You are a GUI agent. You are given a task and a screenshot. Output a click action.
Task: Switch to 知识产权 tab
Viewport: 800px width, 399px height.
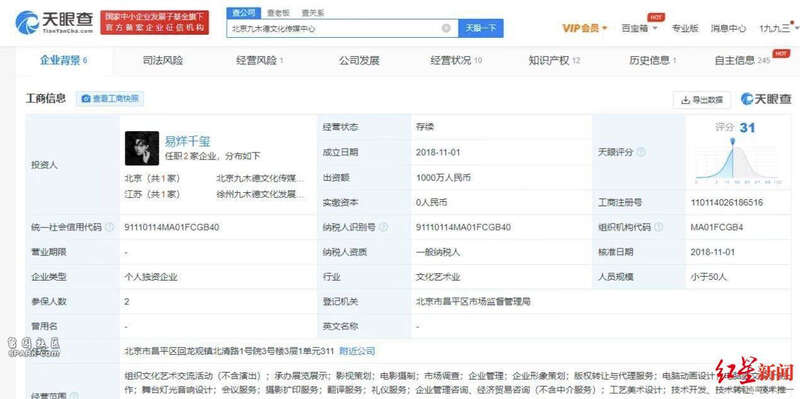click(555, 61)
